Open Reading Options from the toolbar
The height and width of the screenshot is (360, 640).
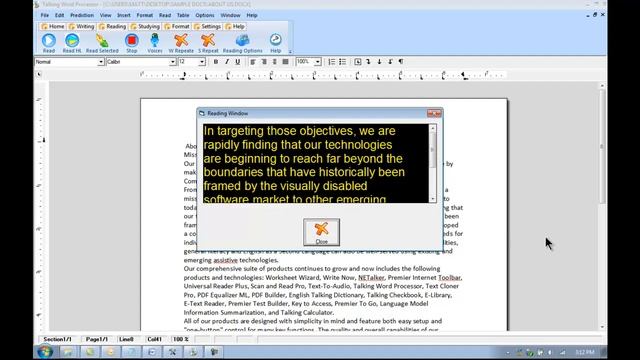click(242, 43)
